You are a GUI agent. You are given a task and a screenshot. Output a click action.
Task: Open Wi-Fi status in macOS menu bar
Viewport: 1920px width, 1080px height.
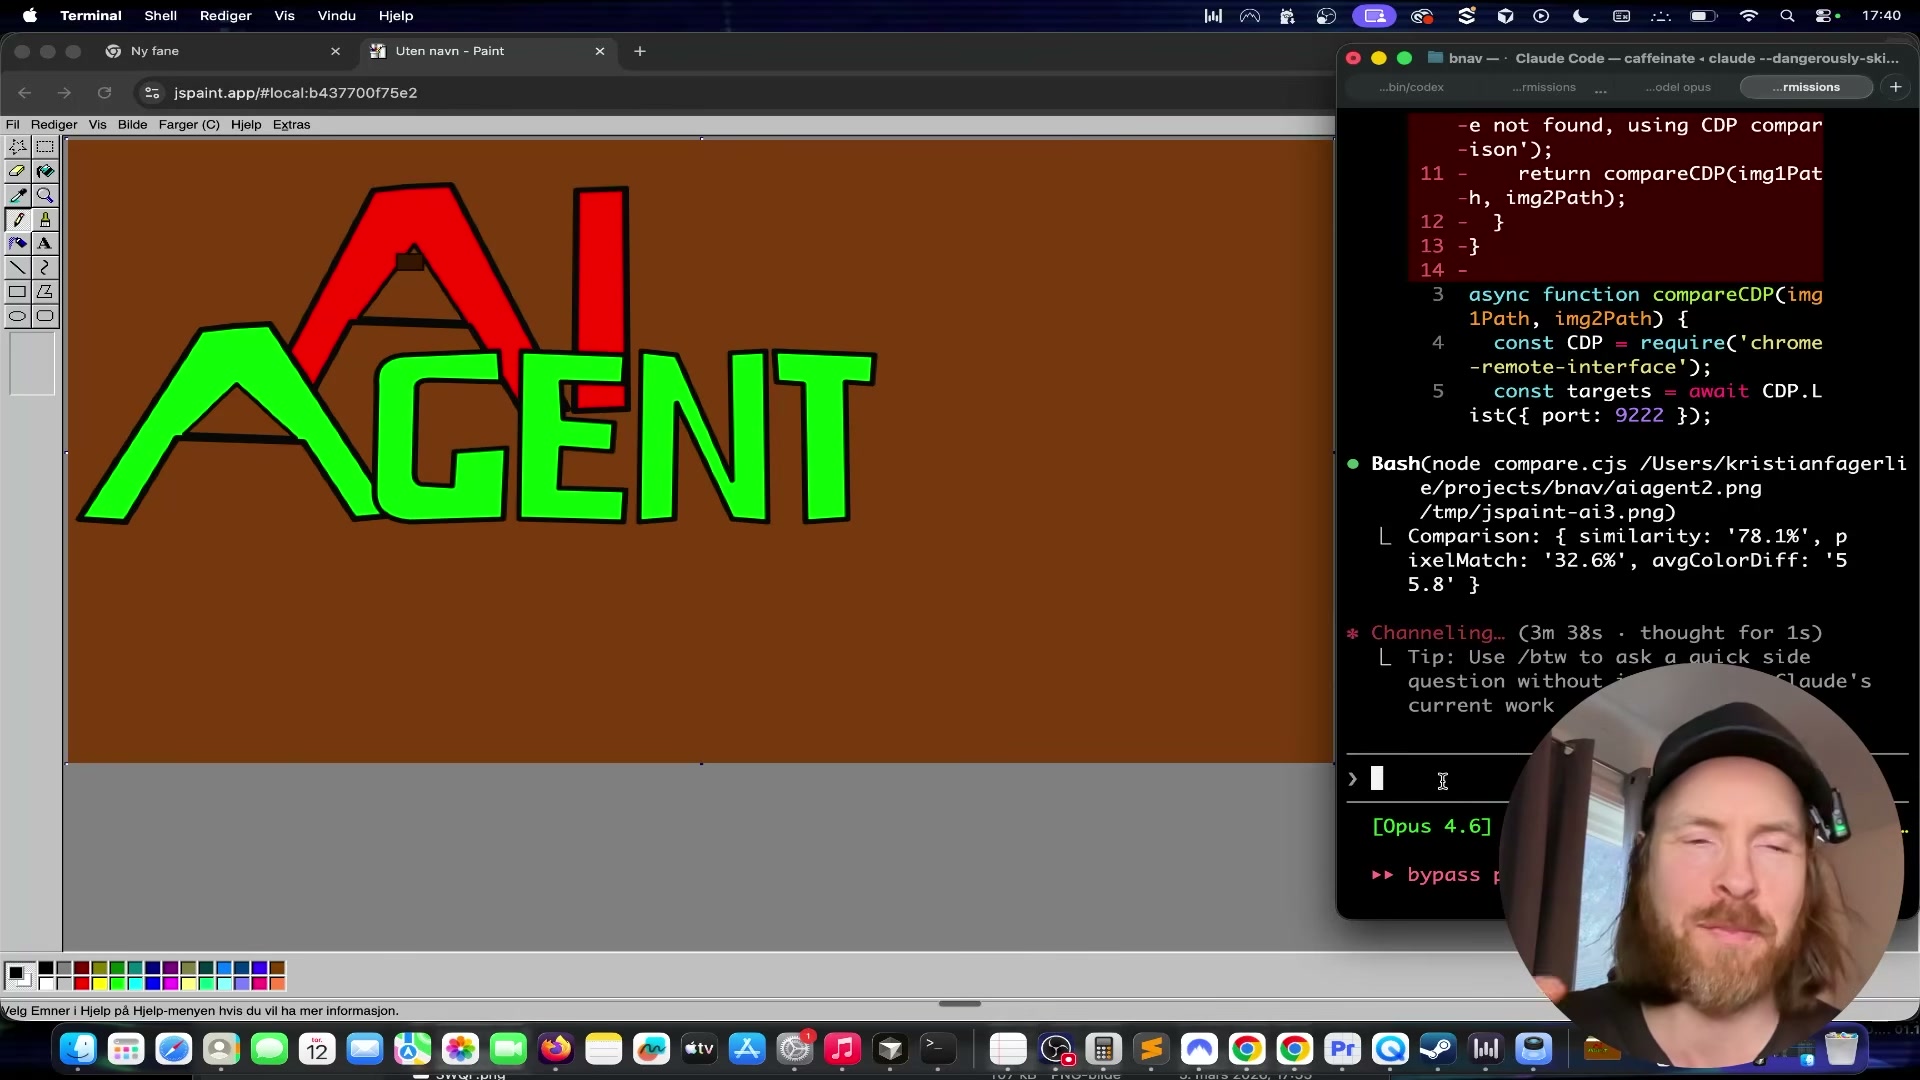point(1748,16)
